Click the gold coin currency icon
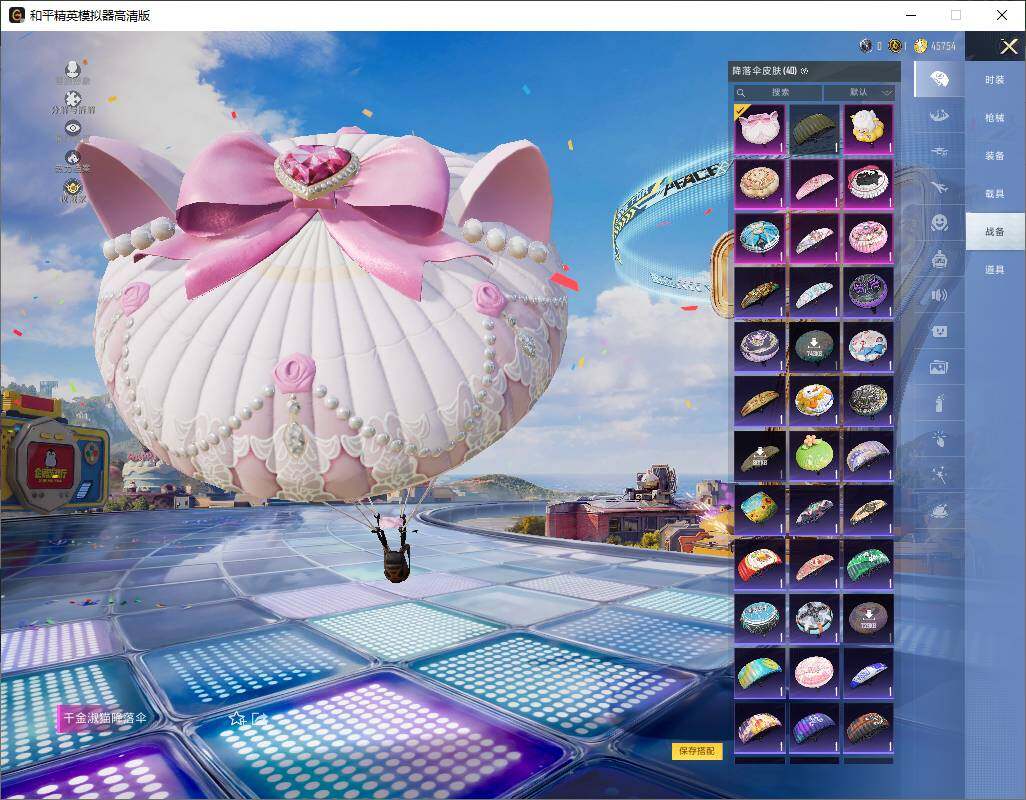This screenshot has height=800, width=1026. 920,46
